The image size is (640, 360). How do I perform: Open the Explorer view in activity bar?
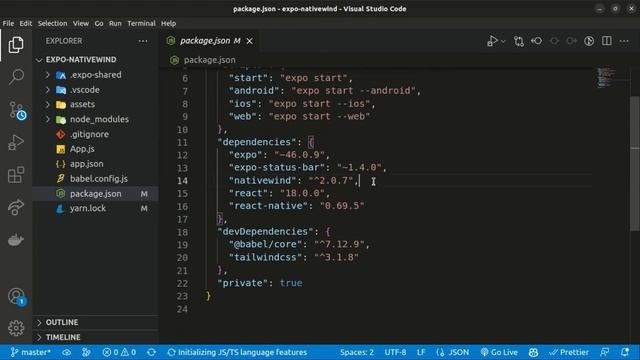[16, 44]
